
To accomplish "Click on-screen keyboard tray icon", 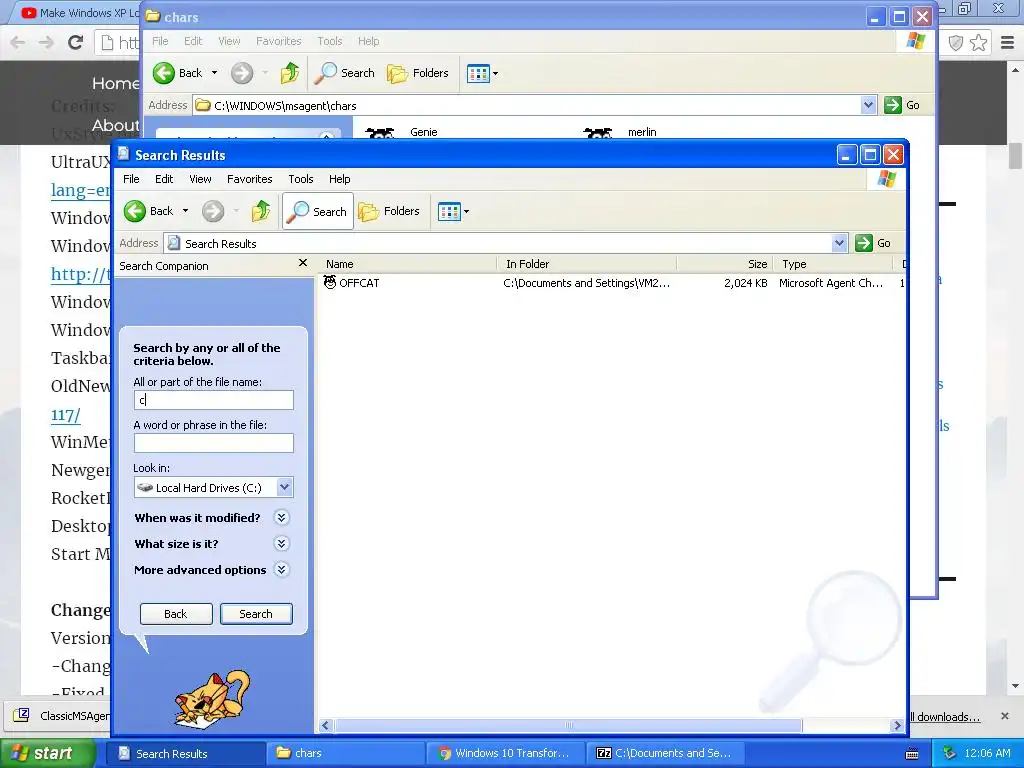I will 912,754.
